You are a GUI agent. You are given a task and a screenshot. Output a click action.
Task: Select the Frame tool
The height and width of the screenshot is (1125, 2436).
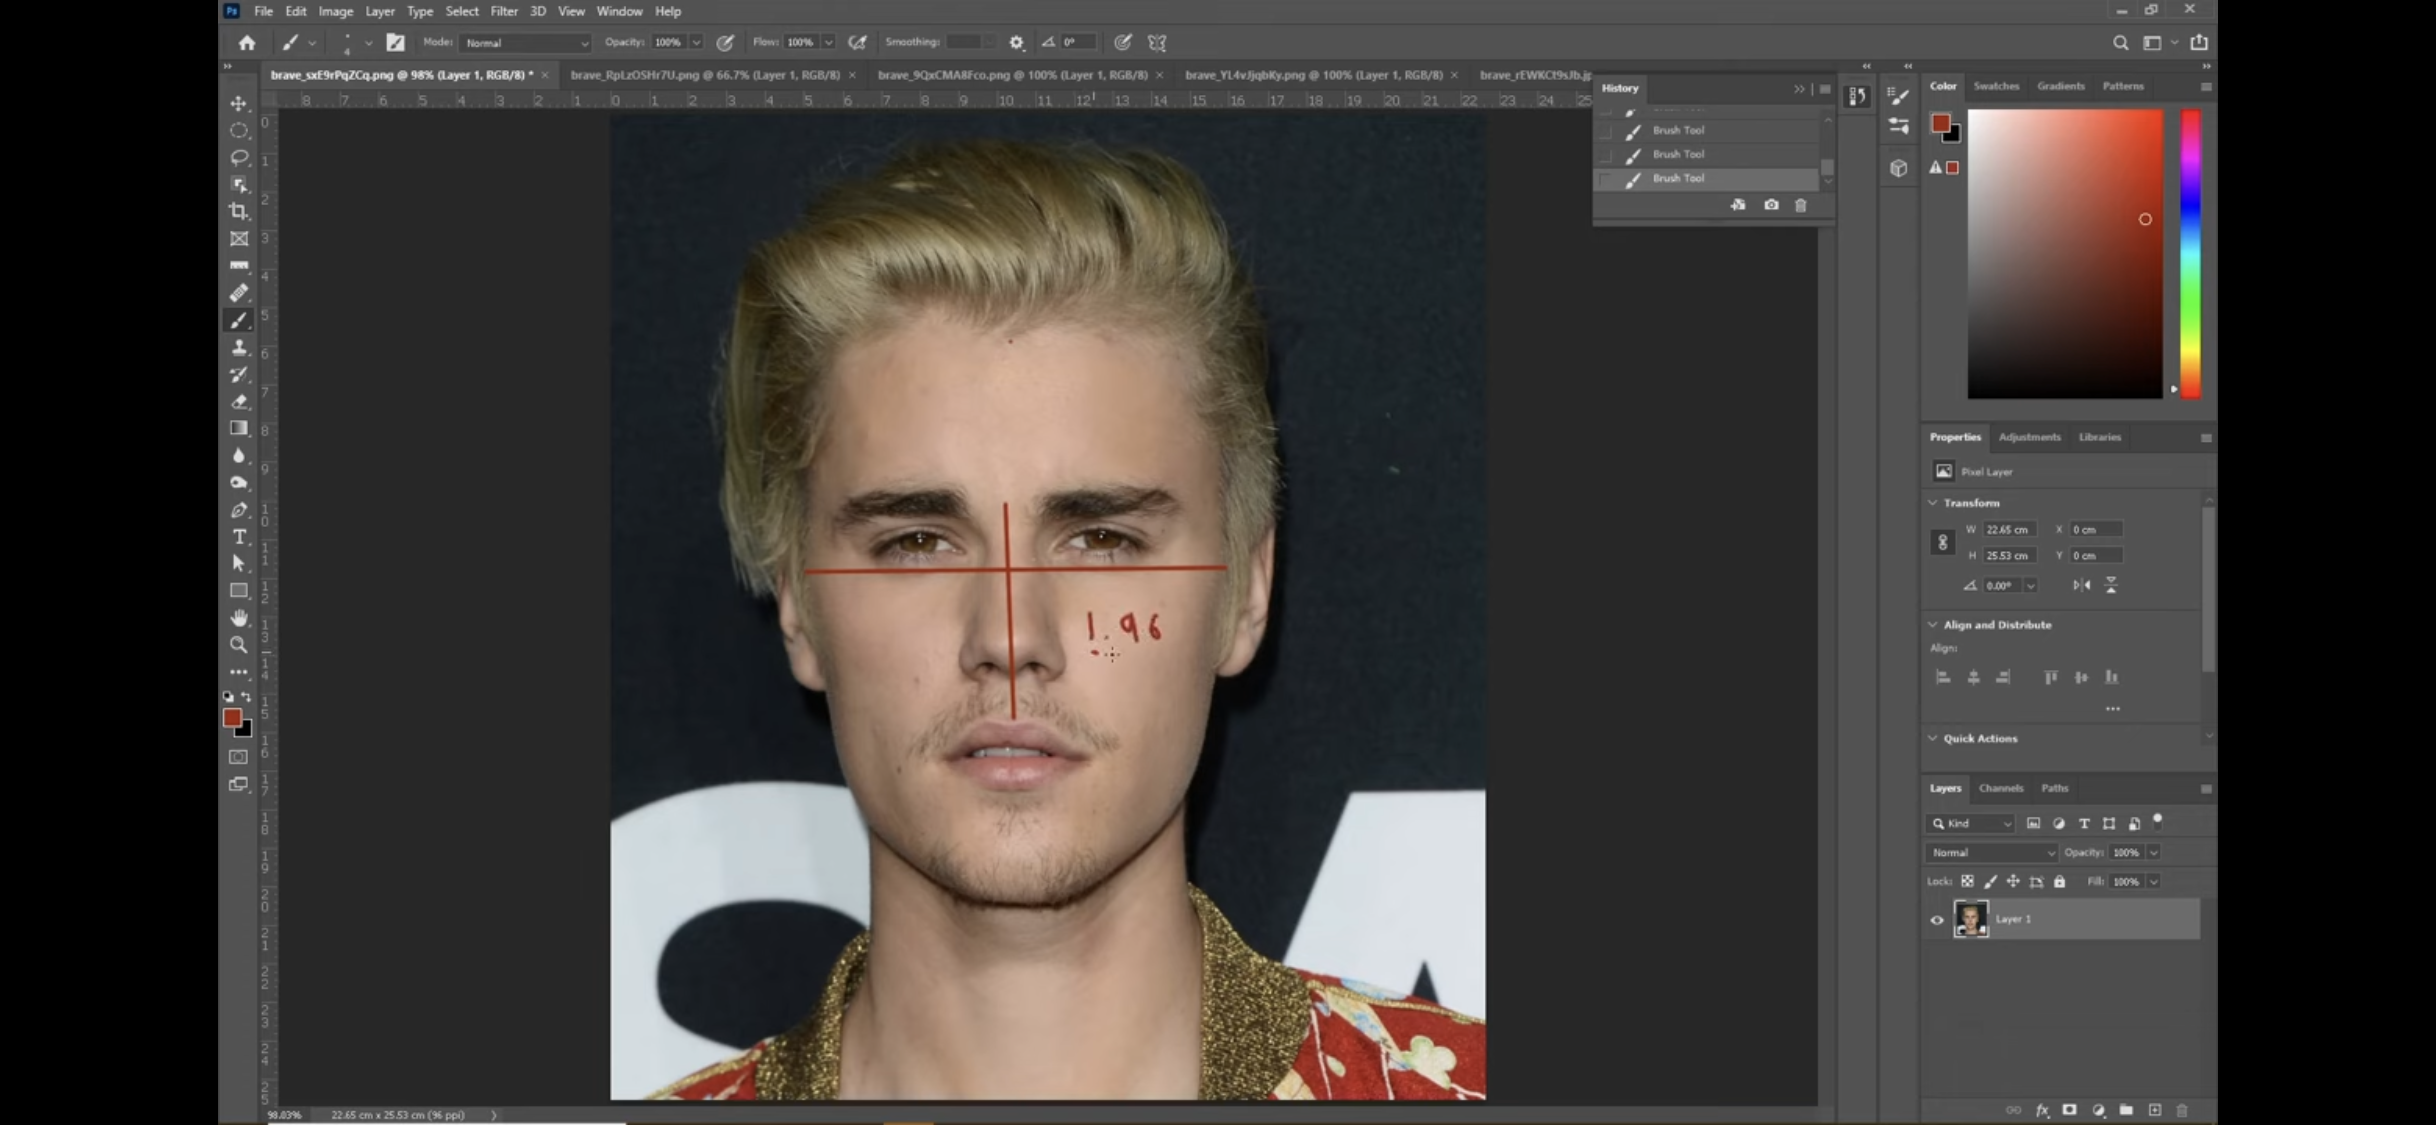pos(239,238)
